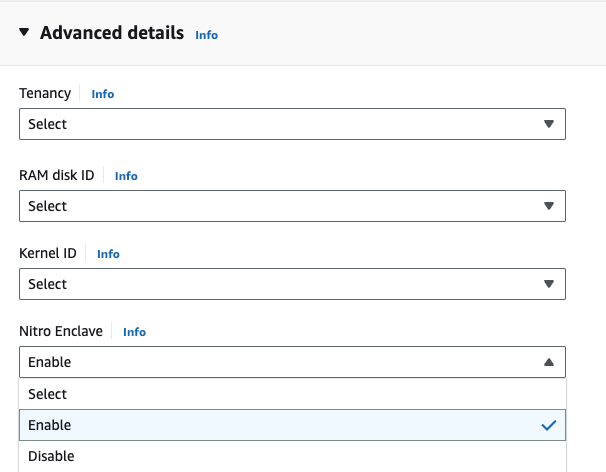Click the checkmark beside Enable option

(548, 425)
